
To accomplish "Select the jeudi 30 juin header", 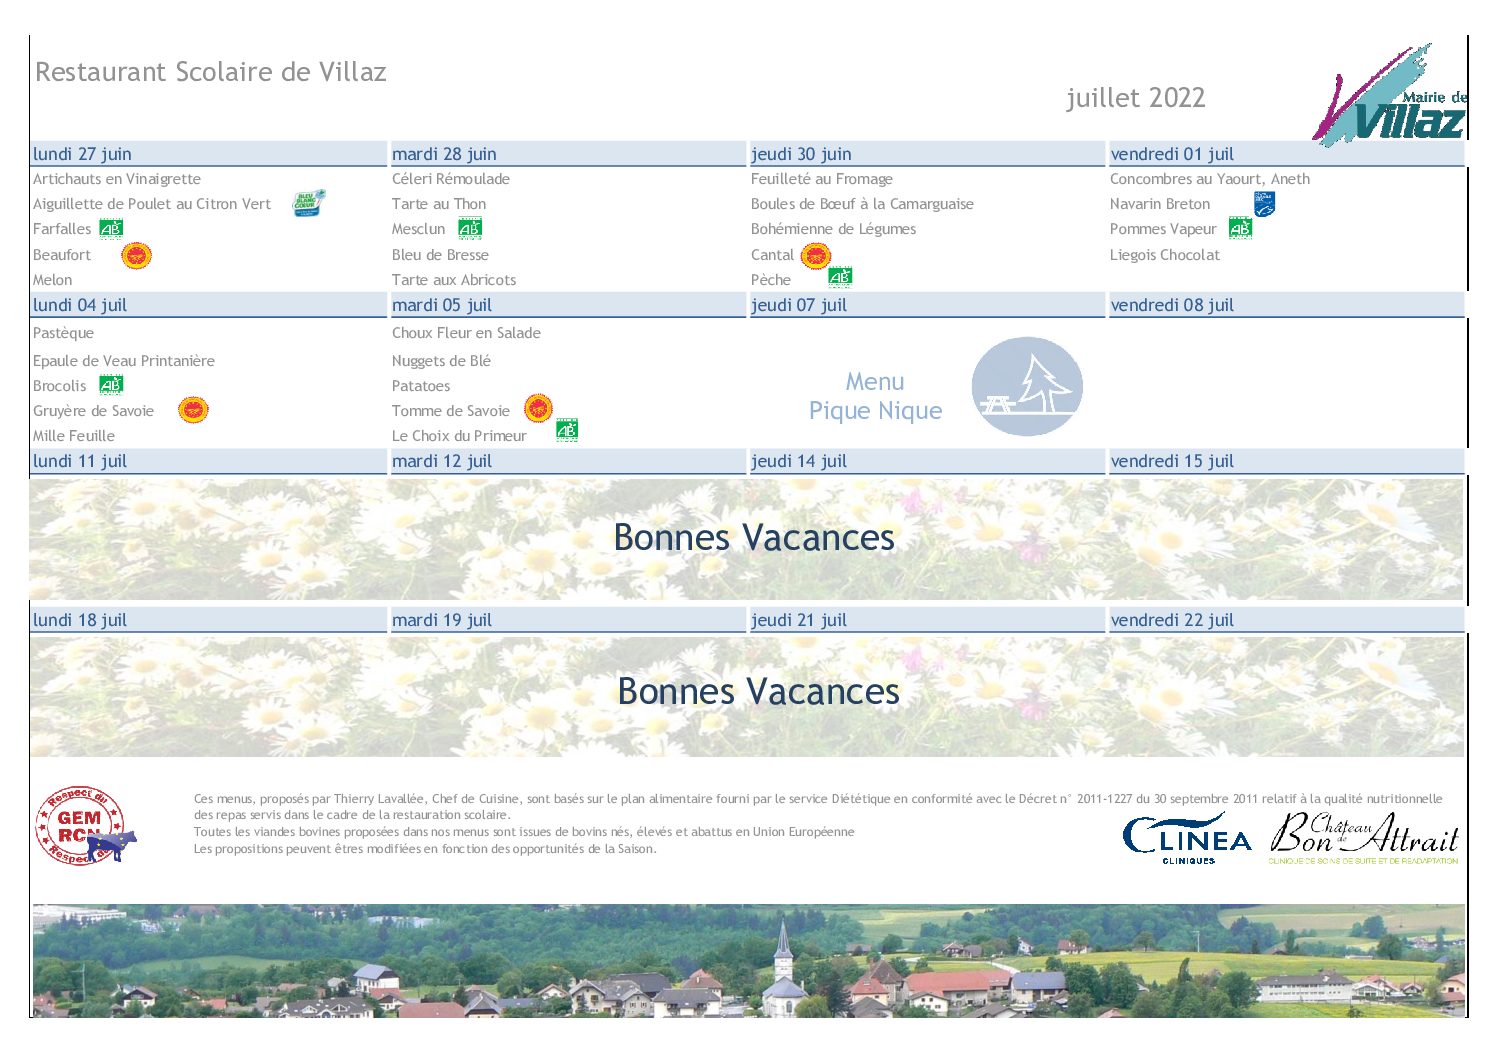I will [926, 154].
